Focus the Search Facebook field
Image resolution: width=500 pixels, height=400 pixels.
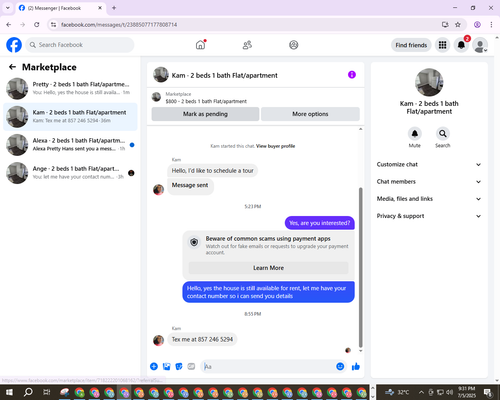(x=80, y=45)
